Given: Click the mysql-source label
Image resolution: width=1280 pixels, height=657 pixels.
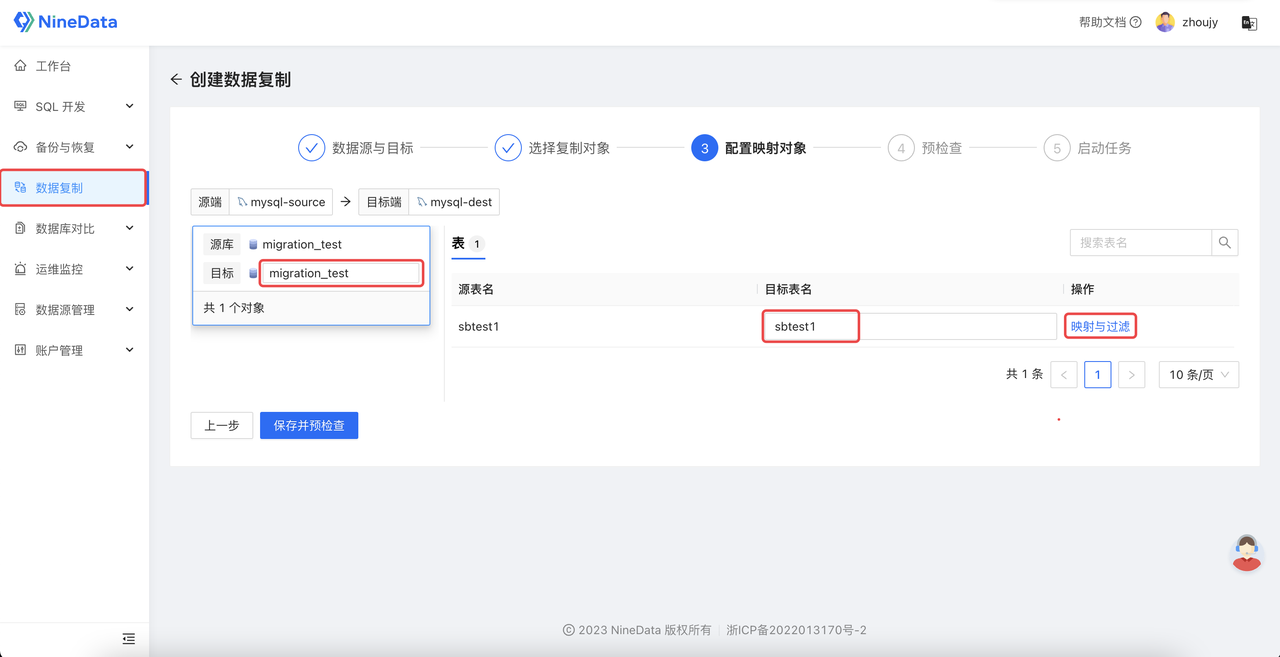Looking at the screenshot, I should (x=288, y=202).
